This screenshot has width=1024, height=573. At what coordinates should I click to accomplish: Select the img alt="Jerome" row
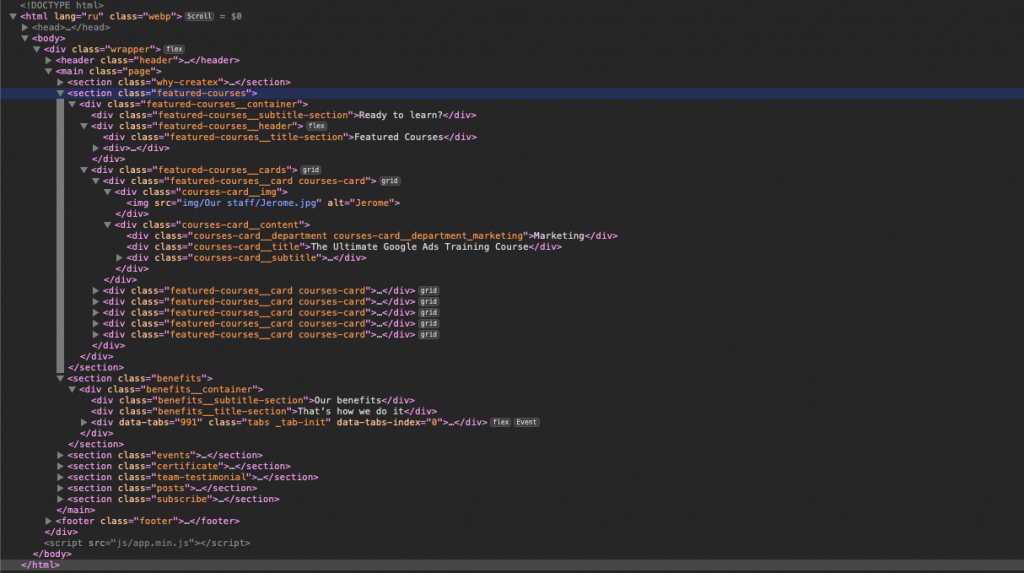coord(263,203)
